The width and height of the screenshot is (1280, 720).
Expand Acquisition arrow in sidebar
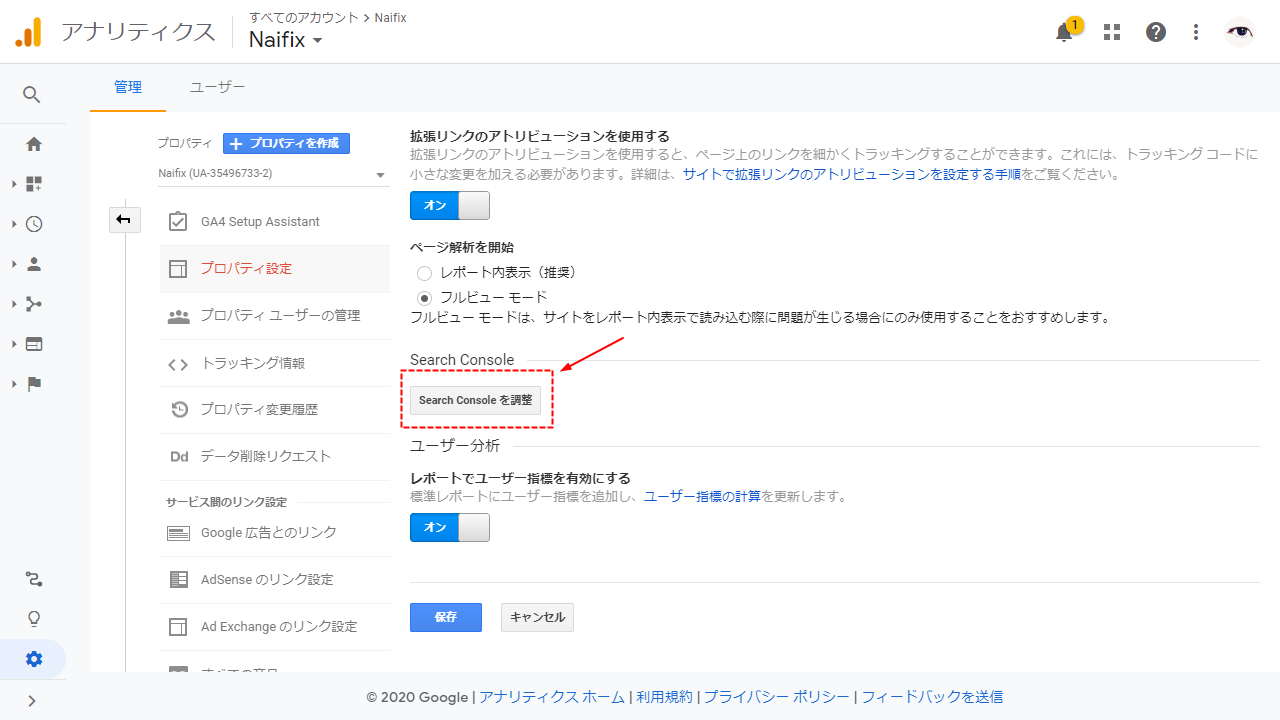[x=14, y=304]
